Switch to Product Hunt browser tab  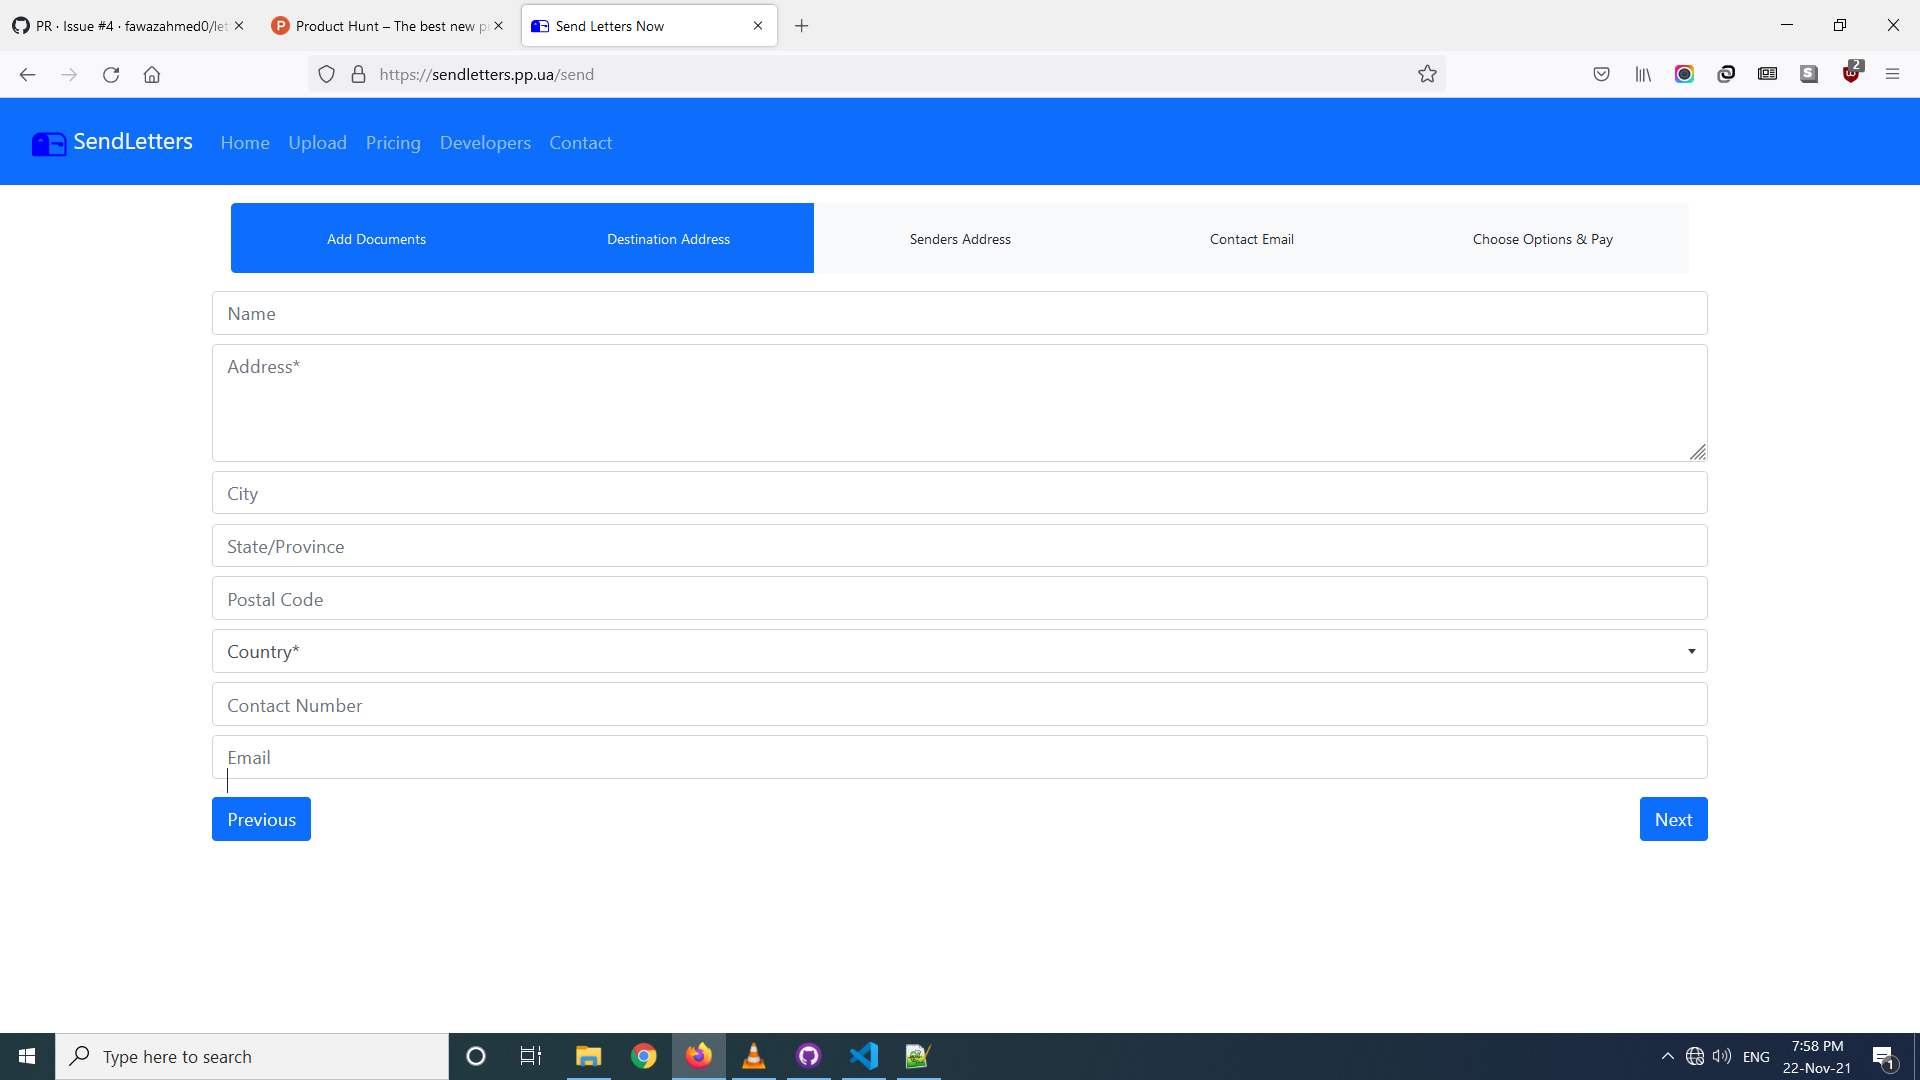[385, 26]
